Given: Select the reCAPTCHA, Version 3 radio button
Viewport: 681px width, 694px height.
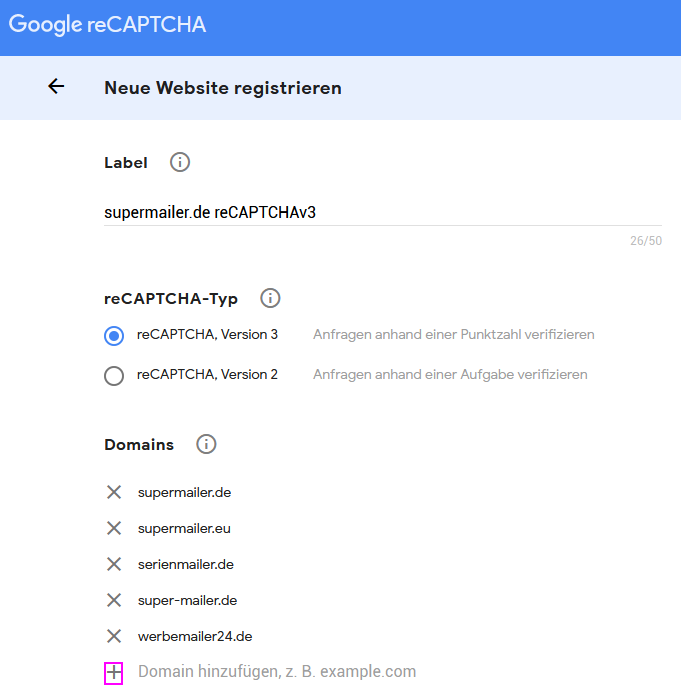Looking at the screenshot, I should pyautogui.click(x=114, y=335).
